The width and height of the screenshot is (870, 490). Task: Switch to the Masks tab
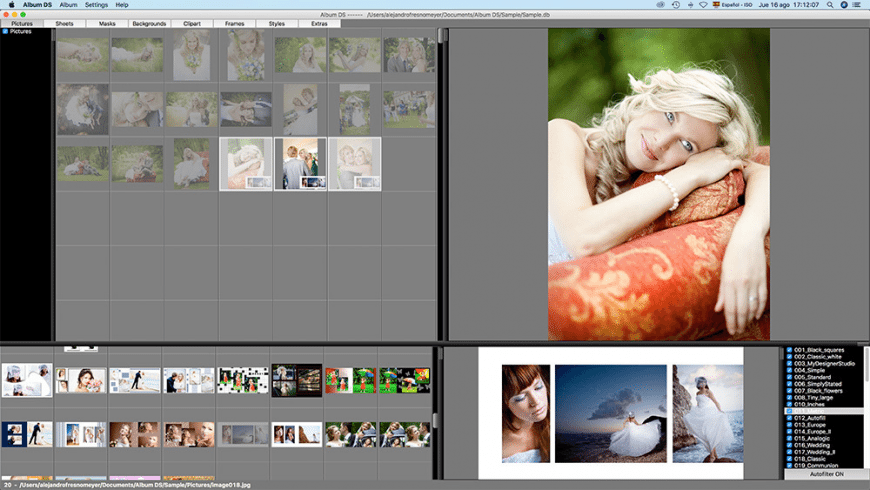coord(107,23)
